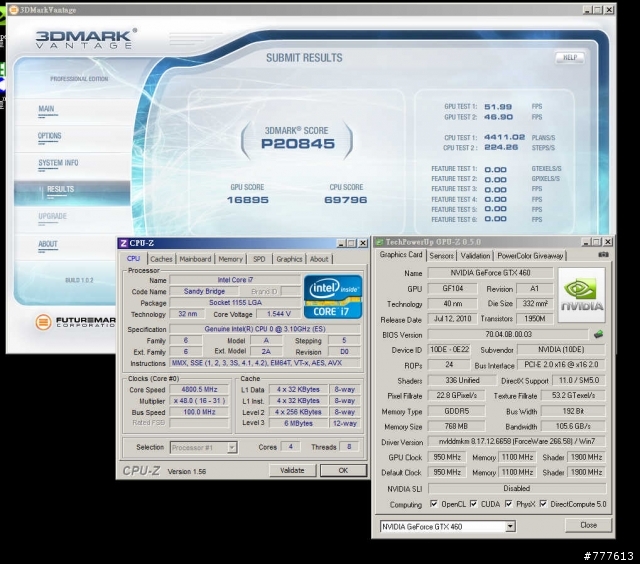Click the BIOS Version field 70.04.0B.00.03
This screenshot has height=564, width=640.
pos(508,334)
